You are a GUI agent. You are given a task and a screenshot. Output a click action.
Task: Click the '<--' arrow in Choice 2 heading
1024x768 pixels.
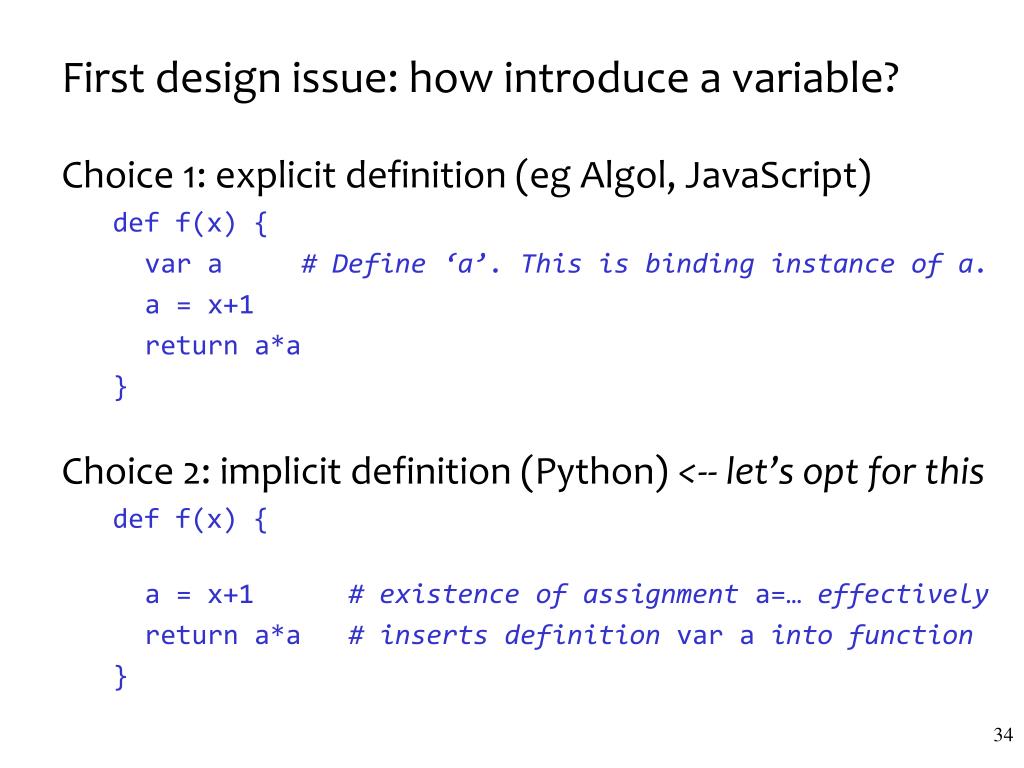pyautogui.click(x=699, y=473)
